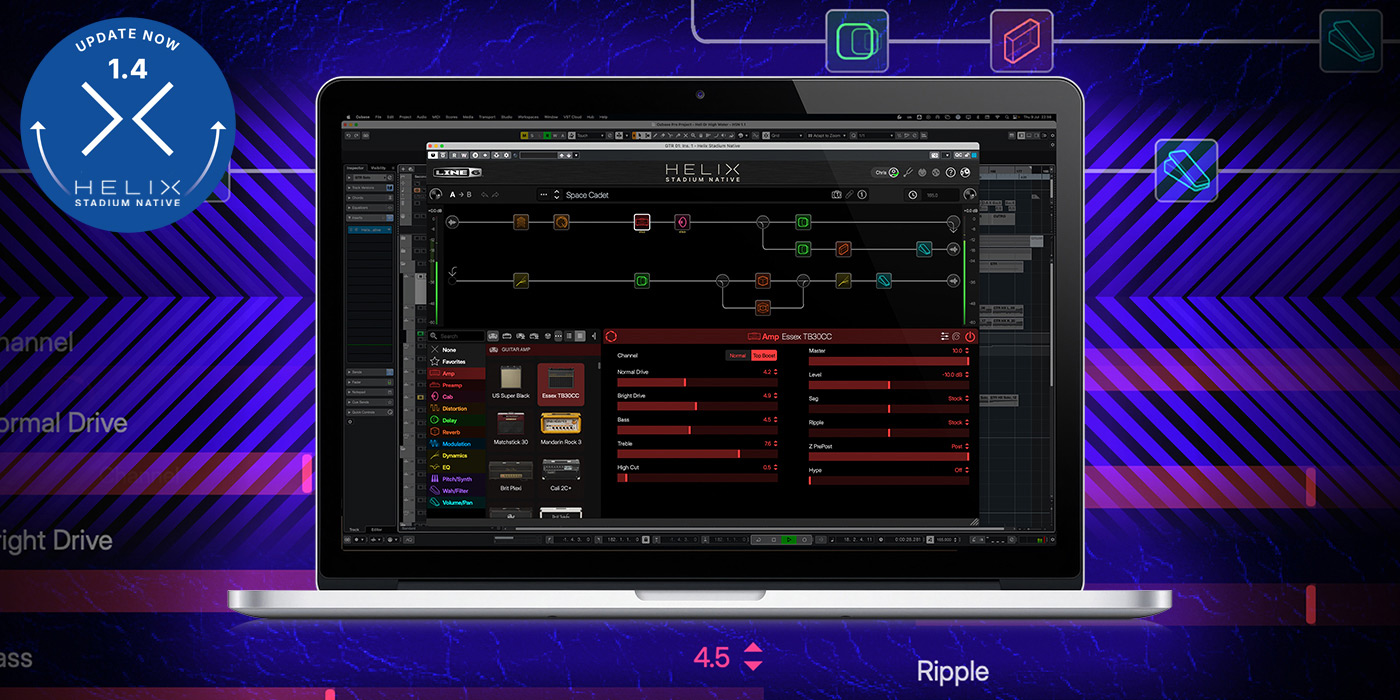The image size is (1400, 700).
Task: Open the Cubase Project menu
Action: 405,117
